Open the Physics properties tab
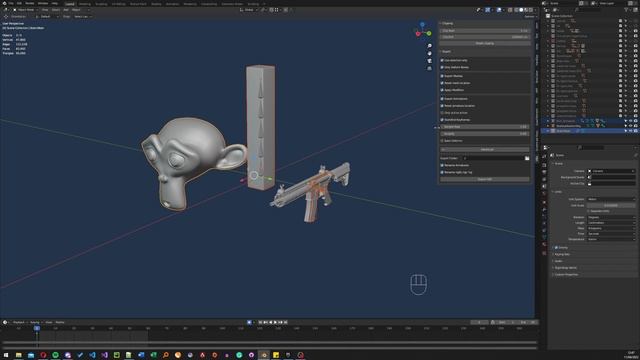Viewport: 640px width, 360px height. click(x=544, y=223)
